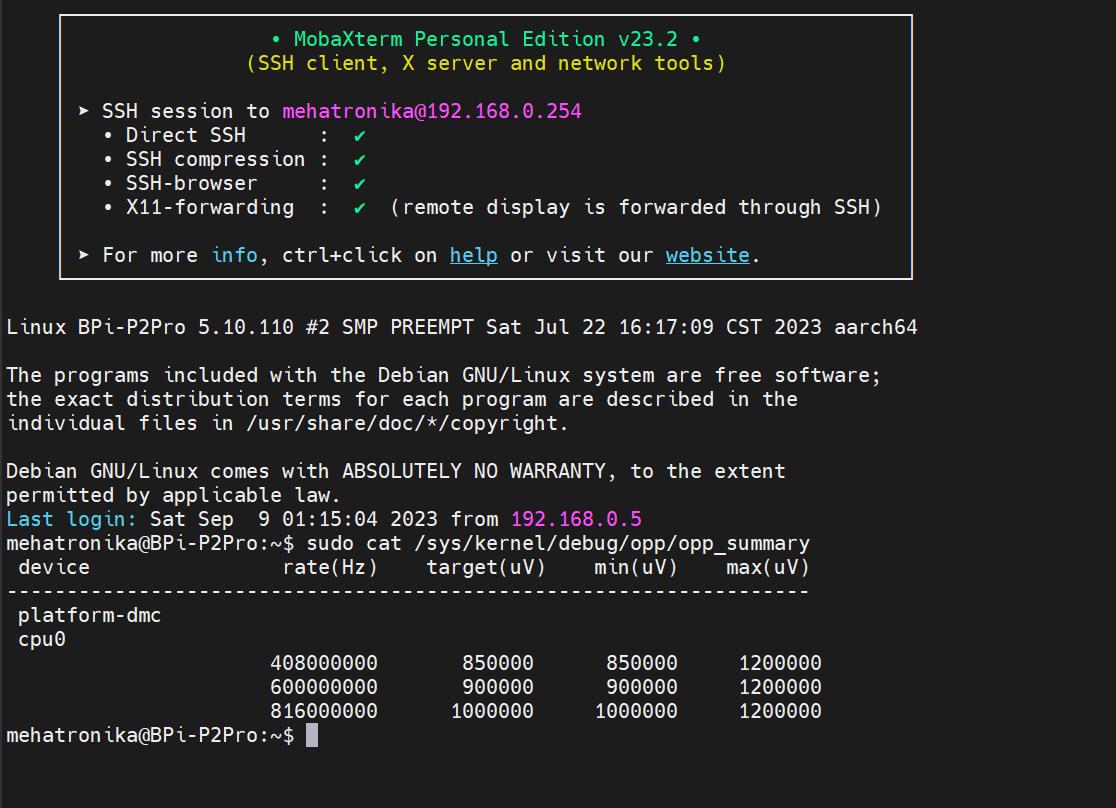Click the "platform-dmc" device entry
Image resolution: width=1116 pixels, height=808 pixels.
click(89, 615)
